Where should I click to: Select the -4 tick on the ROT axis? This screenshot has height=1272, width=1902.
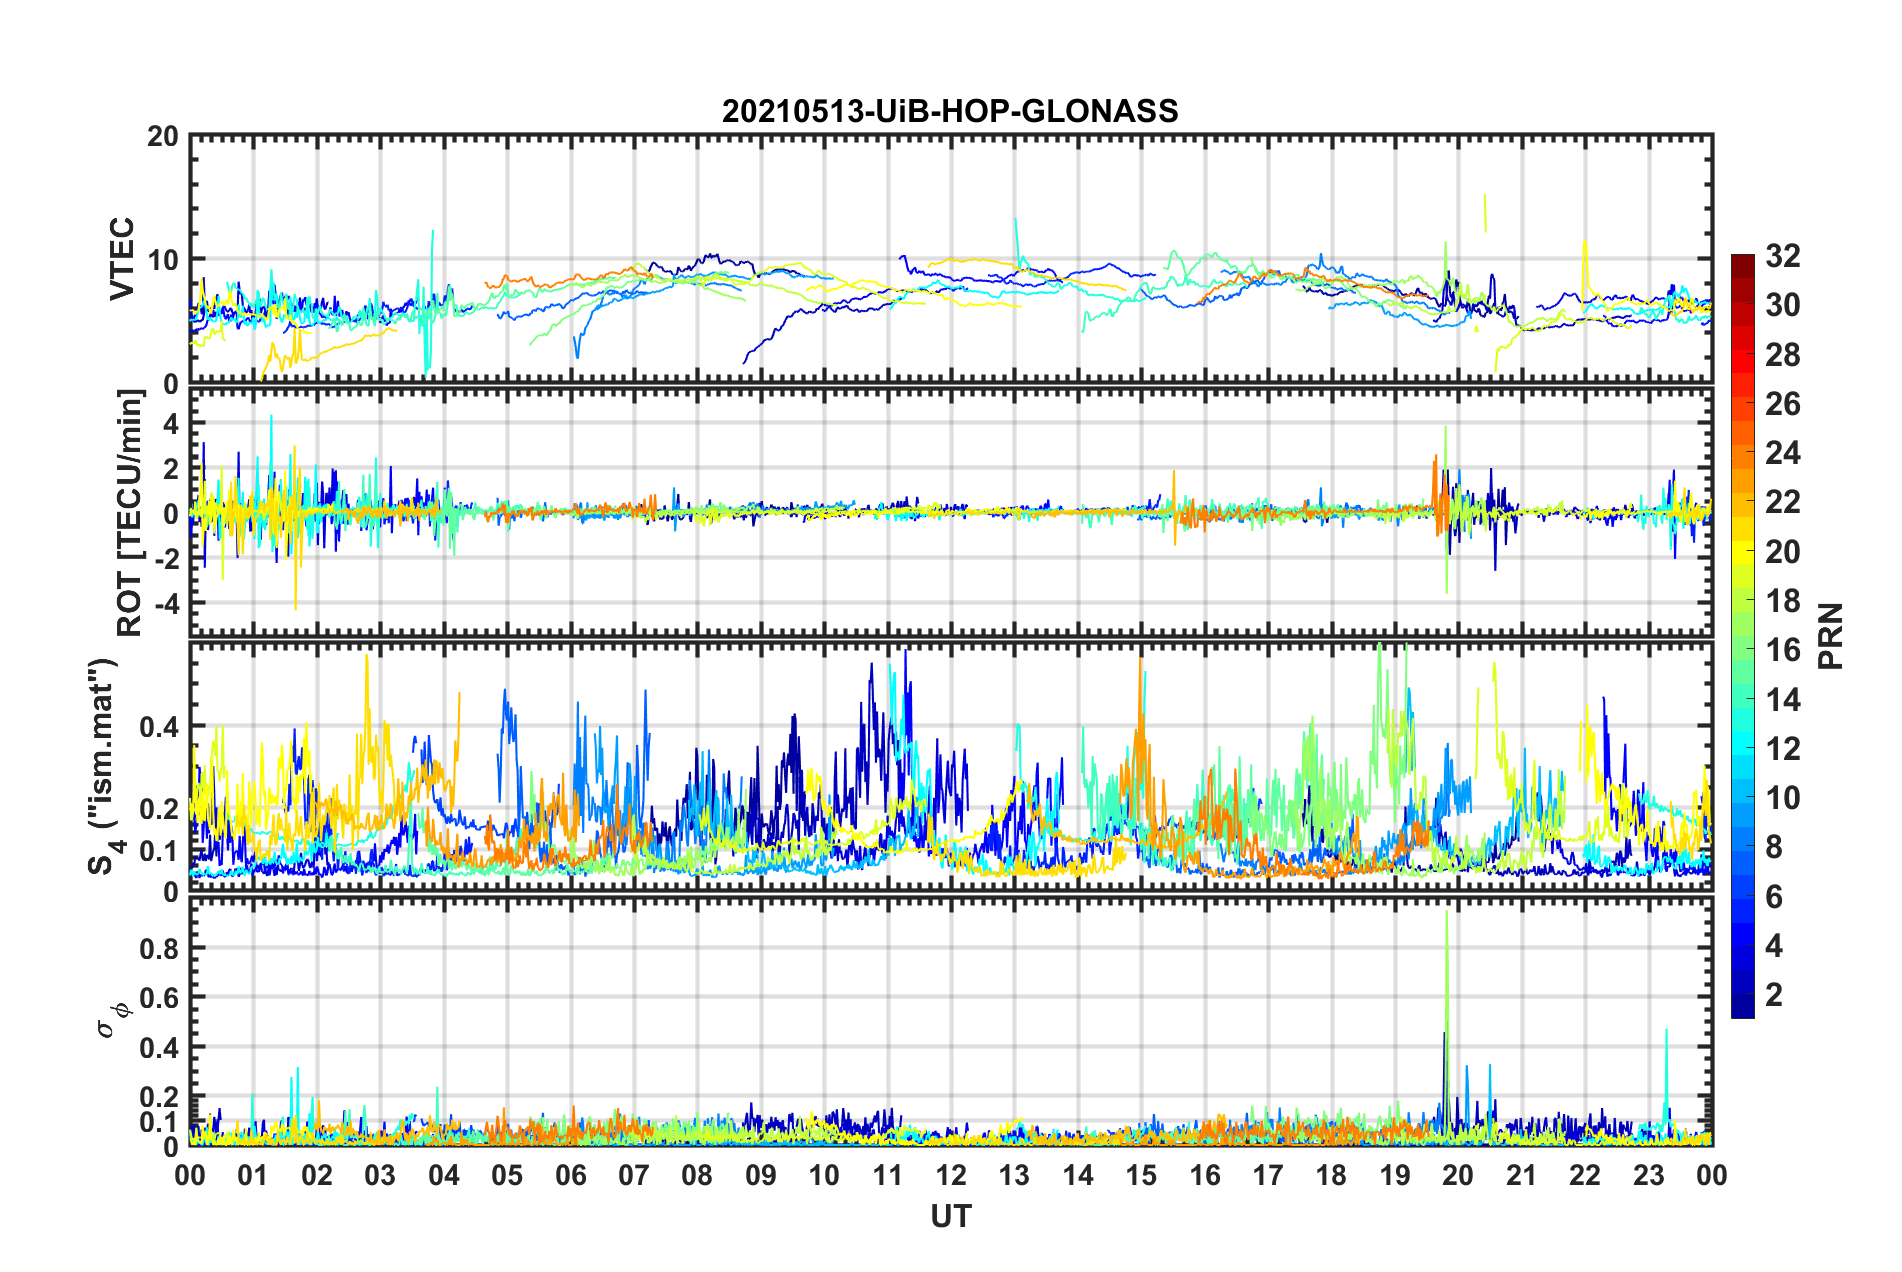click(x=167, y=603)
